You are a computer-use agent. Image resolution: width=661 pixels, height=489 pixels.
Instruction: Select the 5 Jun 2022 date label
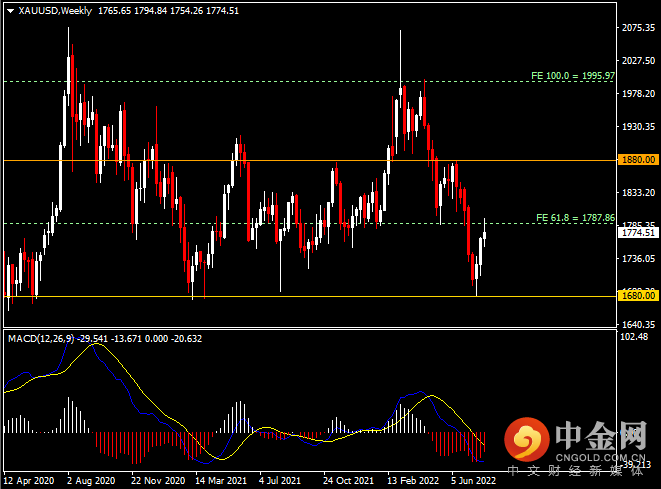point(473,481)
